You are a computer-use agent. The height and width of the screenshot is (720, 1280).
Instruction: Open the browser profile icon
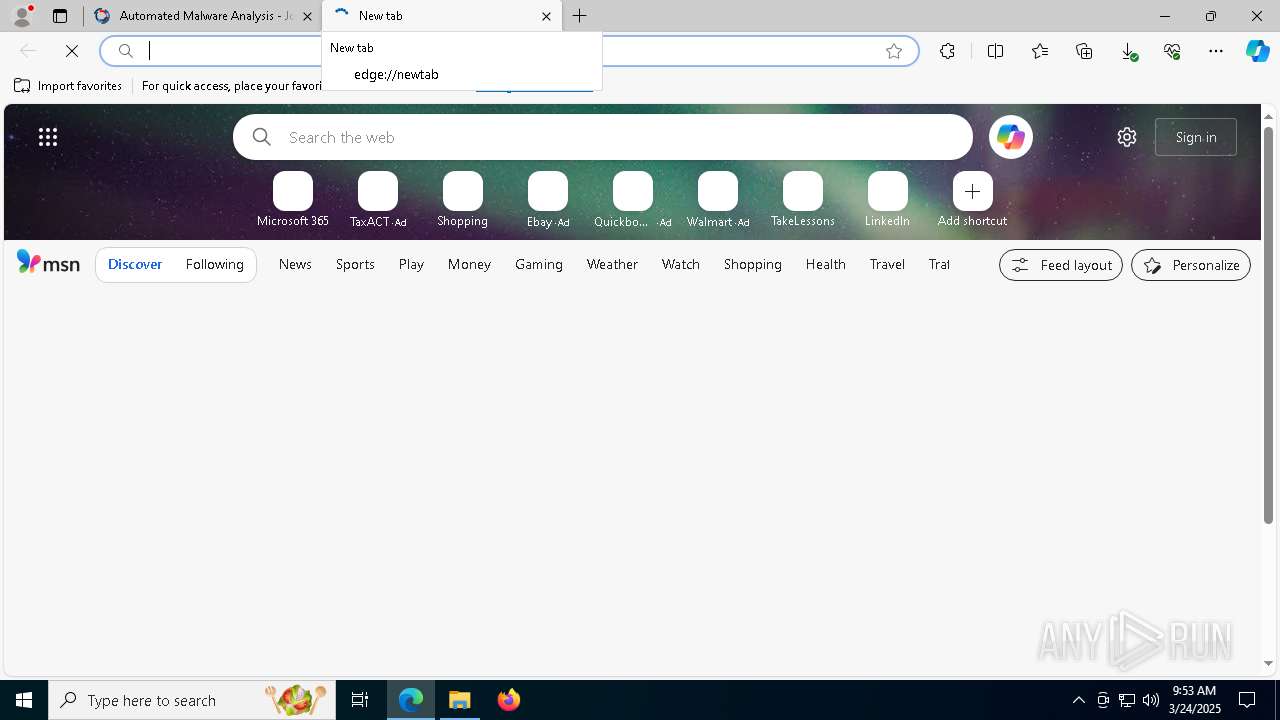pyautogui.click(x=21, y=16)
